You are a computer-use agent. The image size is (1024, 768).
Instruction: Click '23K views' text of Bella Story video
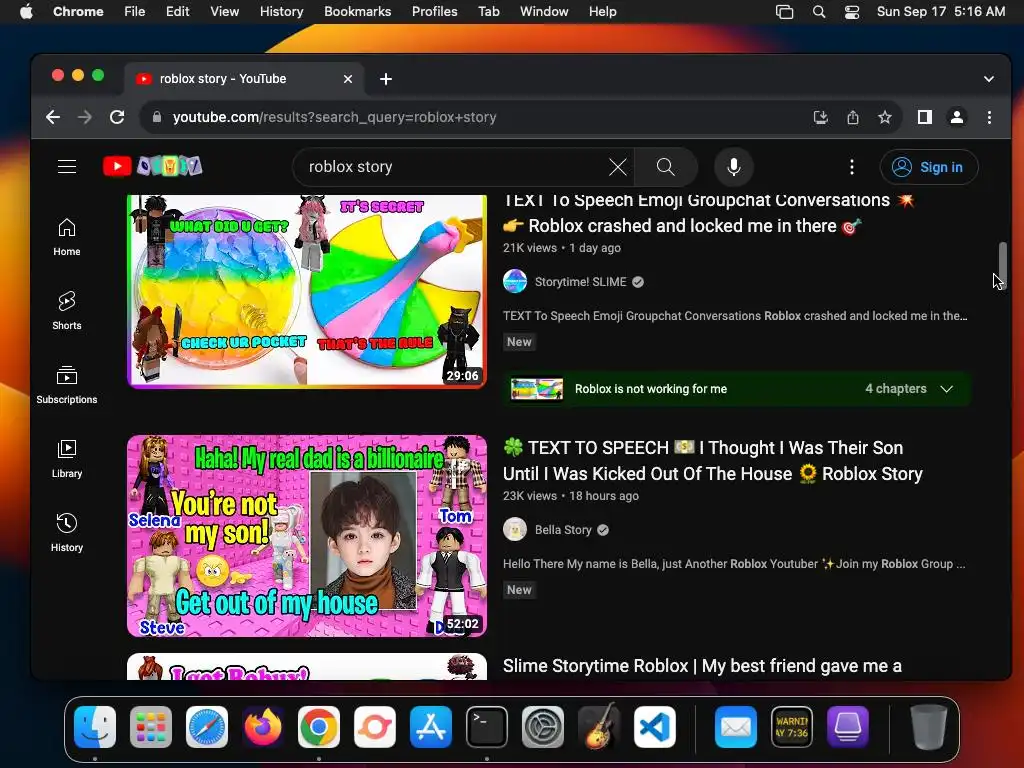tap(530, 496)
